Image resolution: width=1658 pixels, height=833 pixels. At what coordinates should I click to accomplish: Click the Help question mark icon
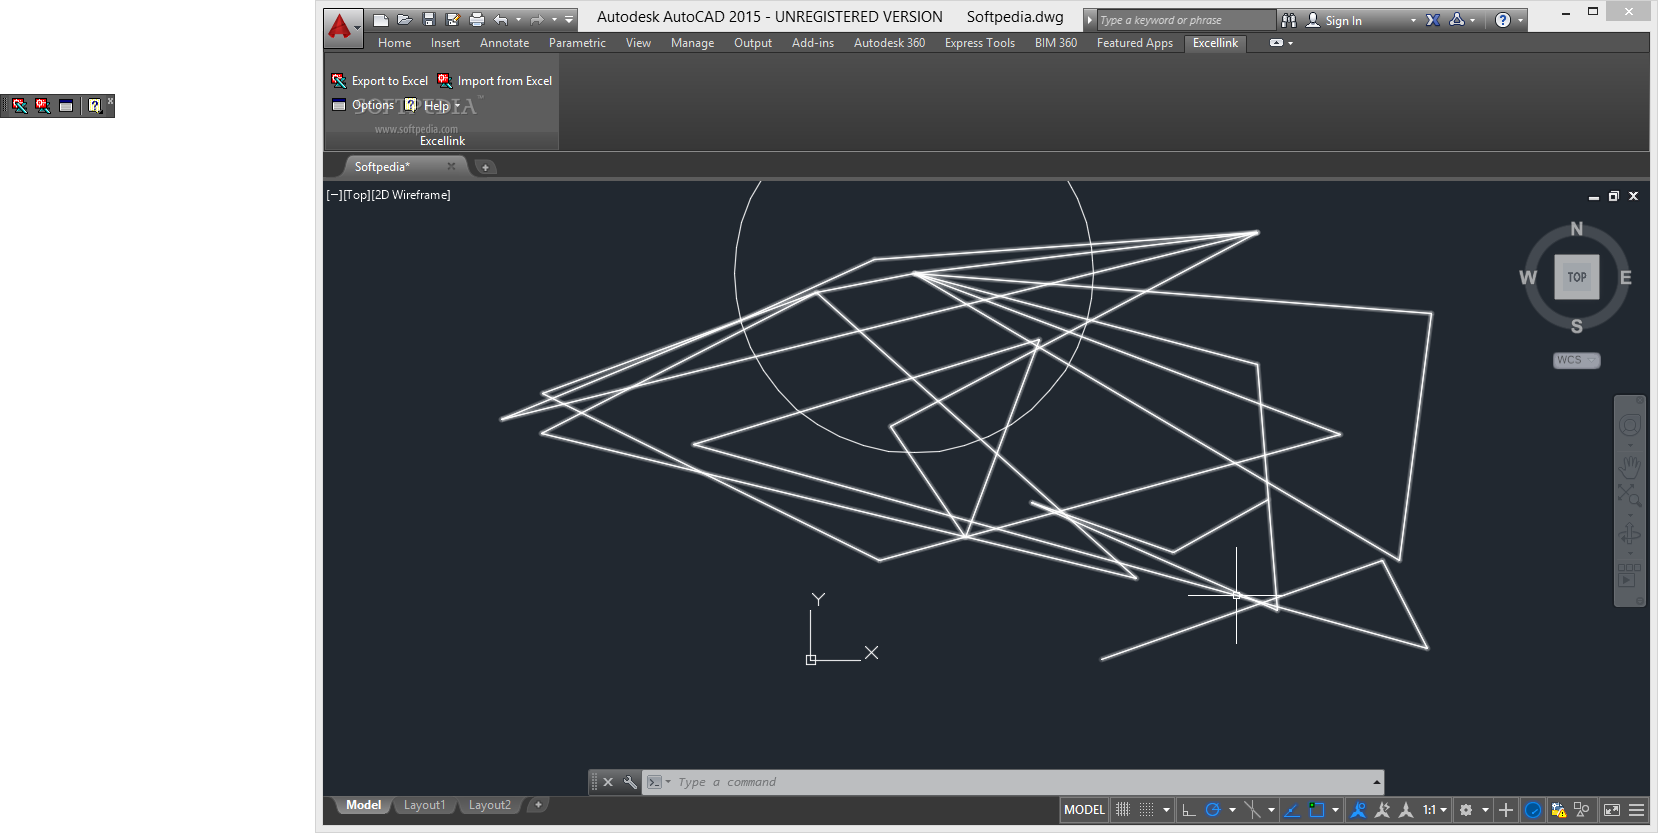[x=1503, y=20]
